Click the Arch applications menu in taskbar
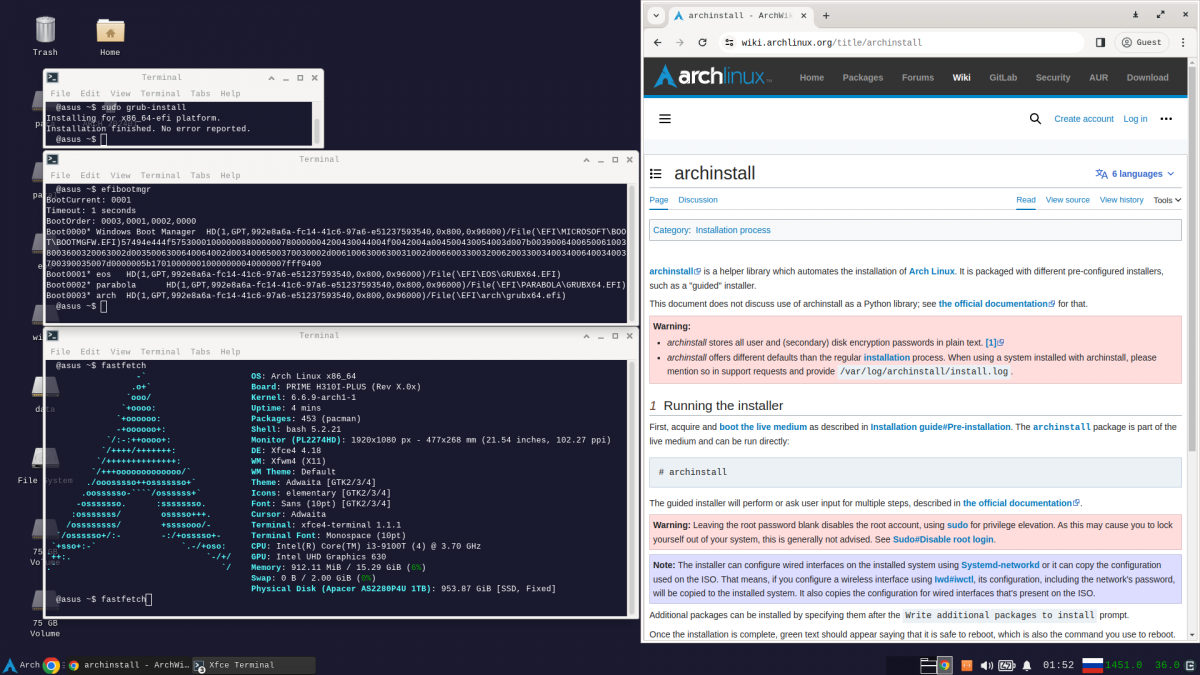1200x675 pixels. [x=21, y=665]
